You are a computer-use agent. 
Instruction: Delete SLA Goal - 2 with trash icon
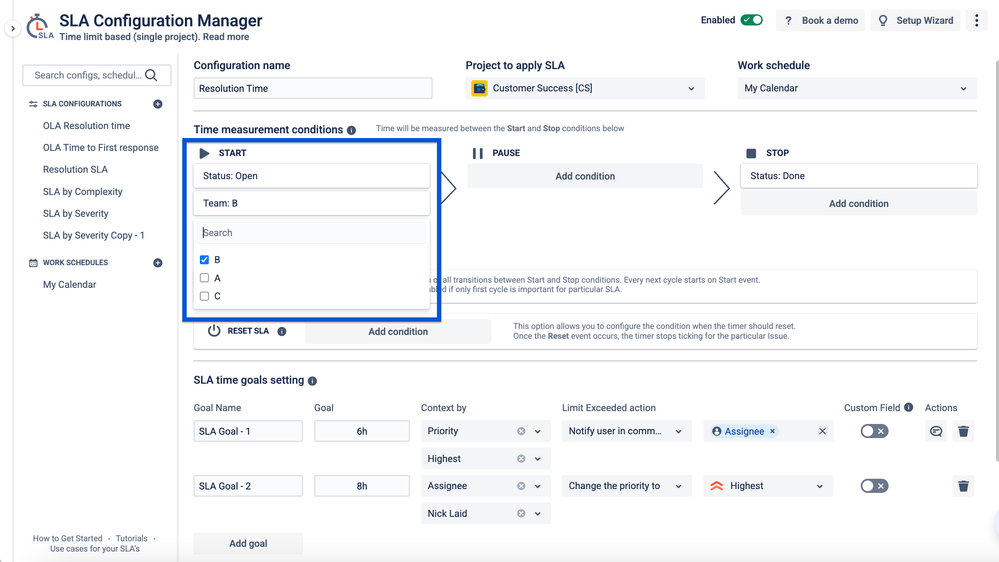coord(963,486)
